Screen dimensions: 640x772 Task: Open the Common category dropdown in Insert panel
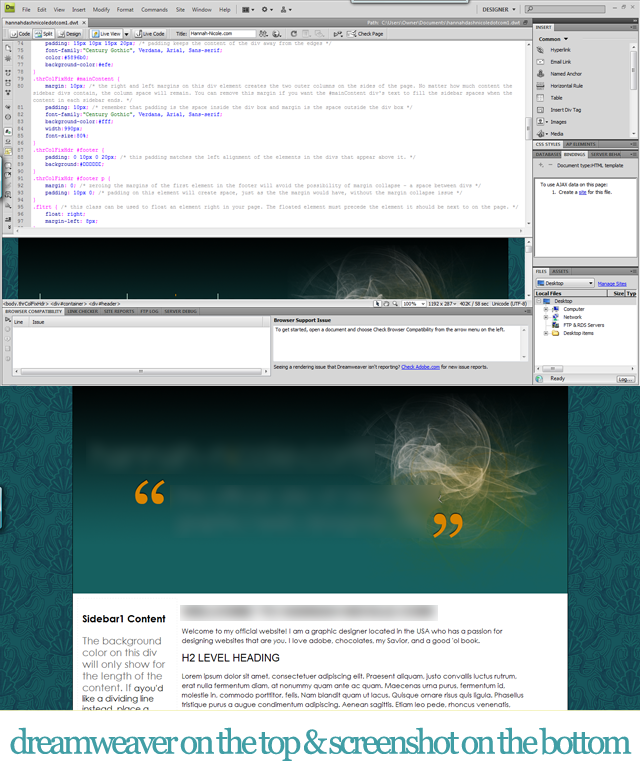click(553, 39)
